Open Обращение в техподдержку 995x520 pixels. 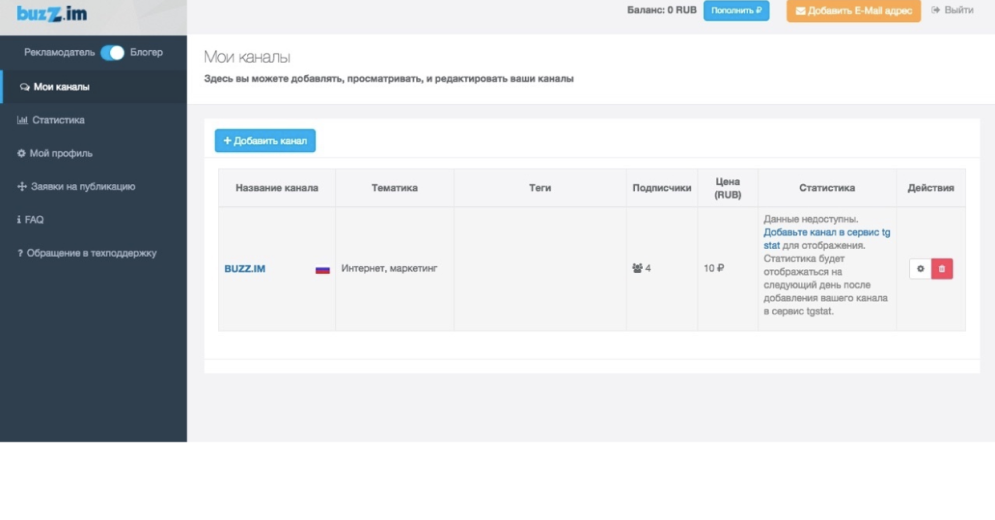point(93,253)
